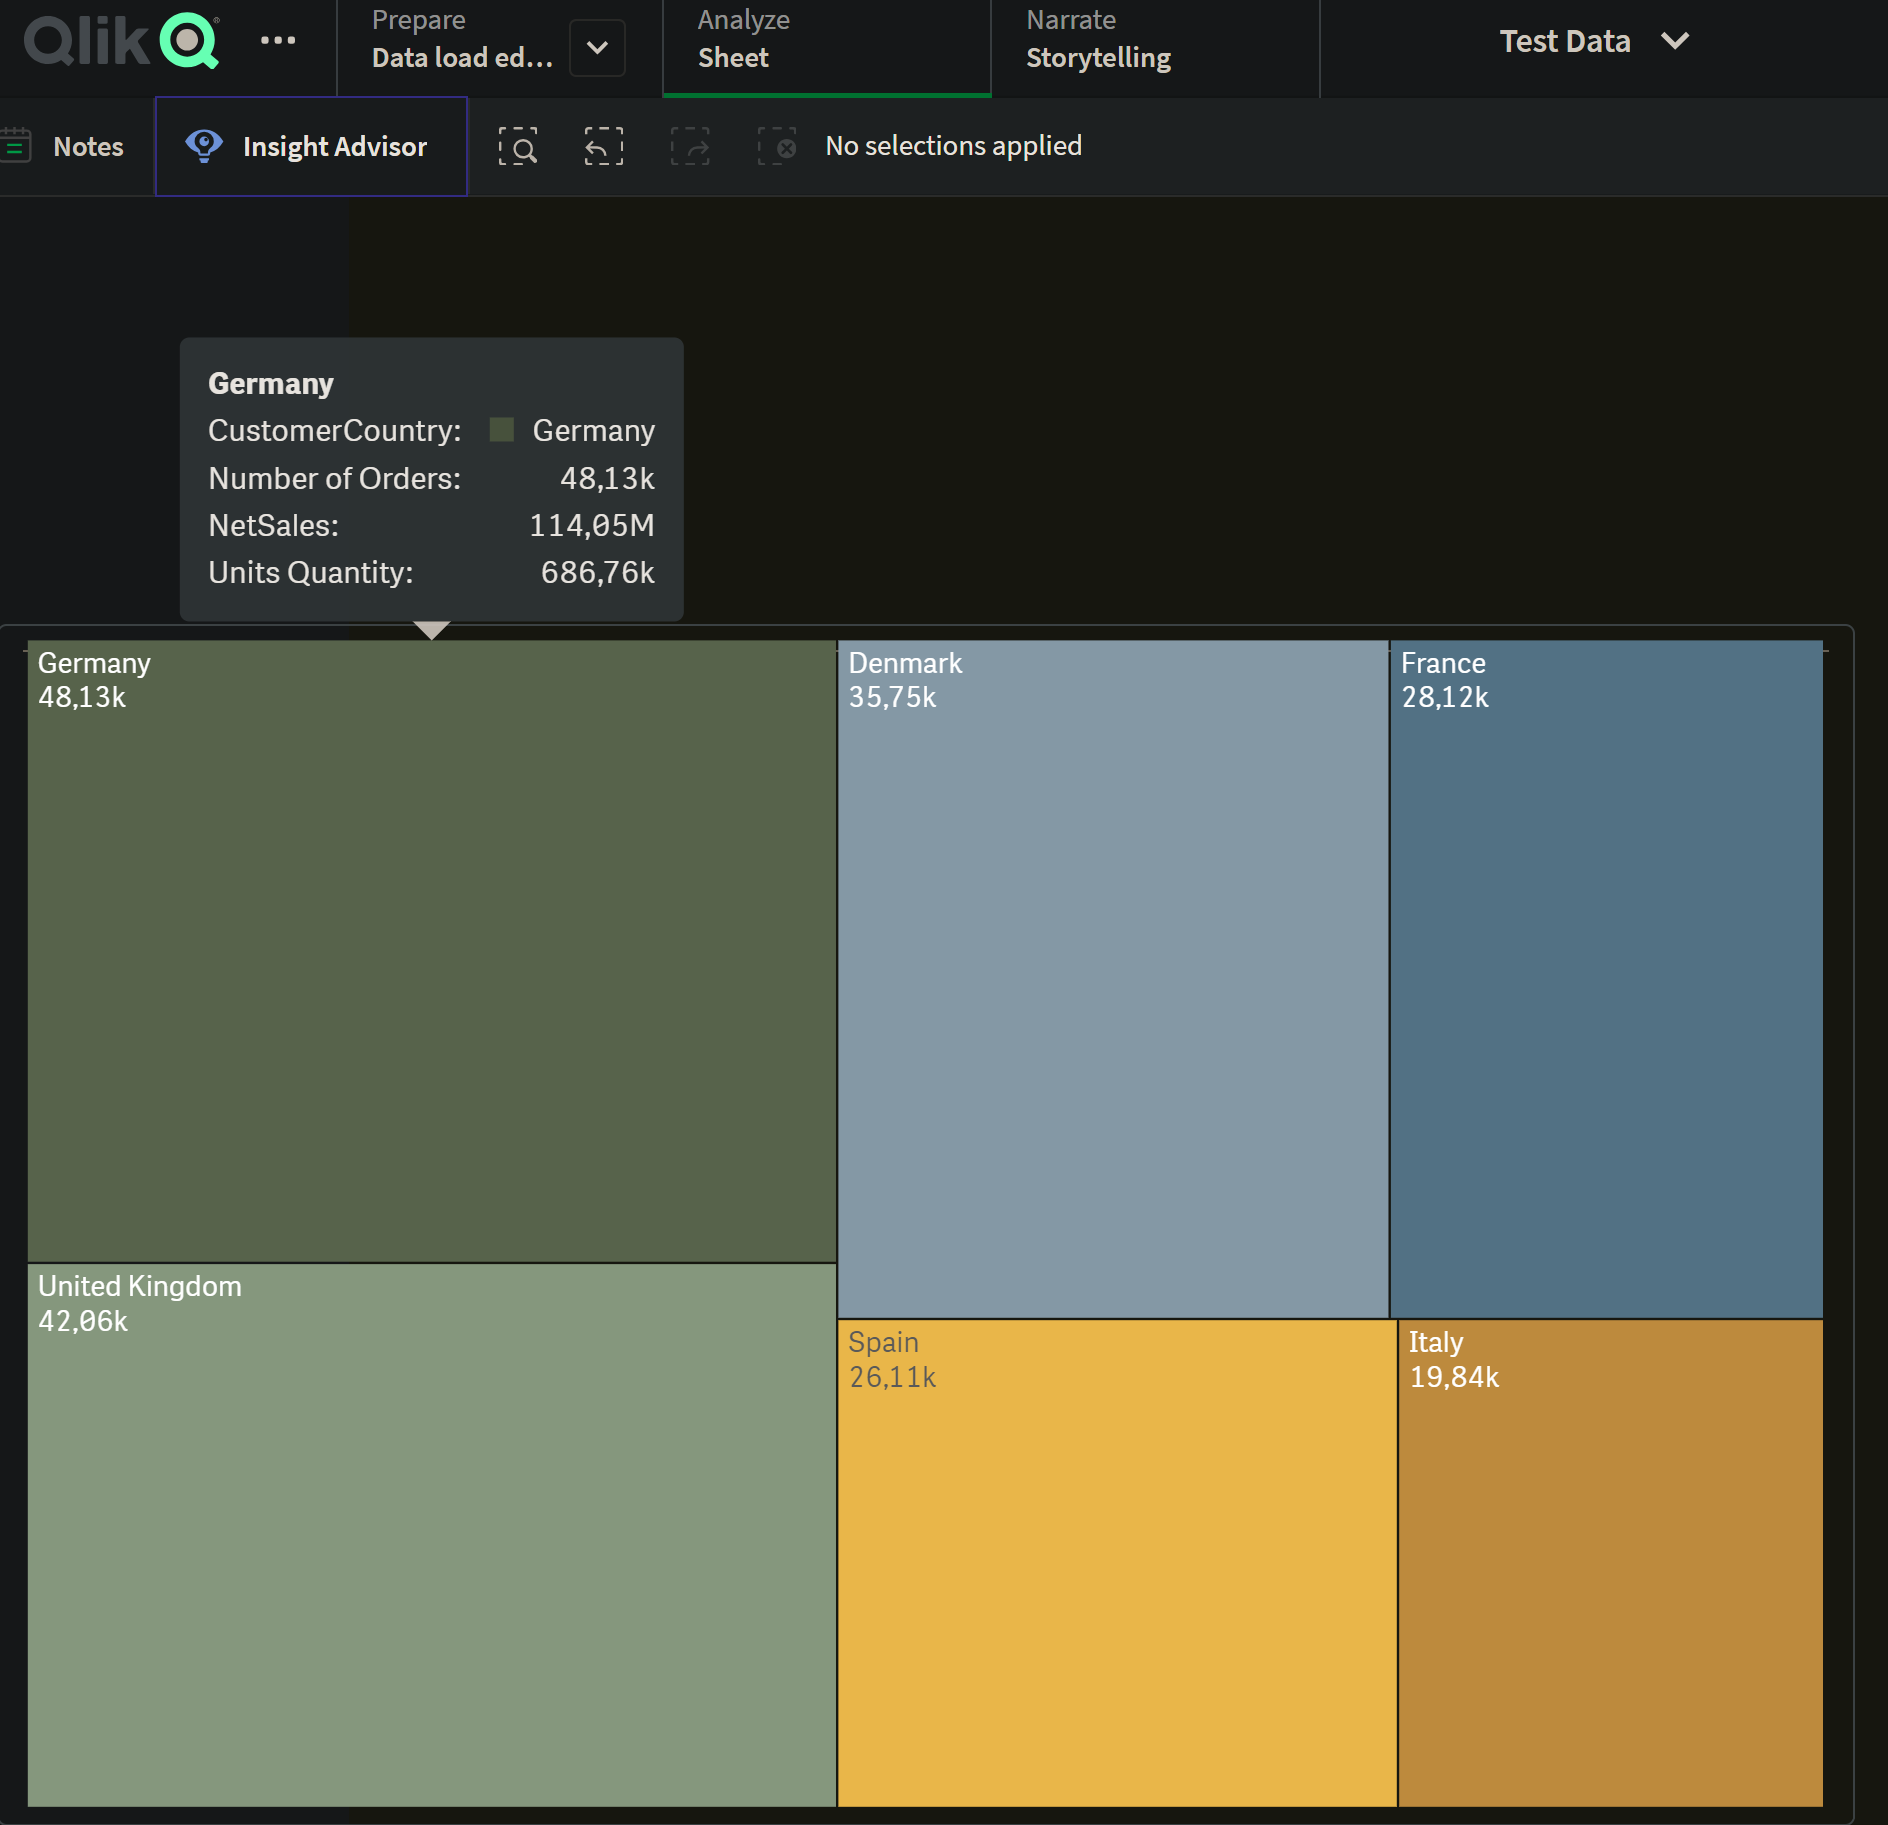Activate the smart search selection tool

[518, 146]
